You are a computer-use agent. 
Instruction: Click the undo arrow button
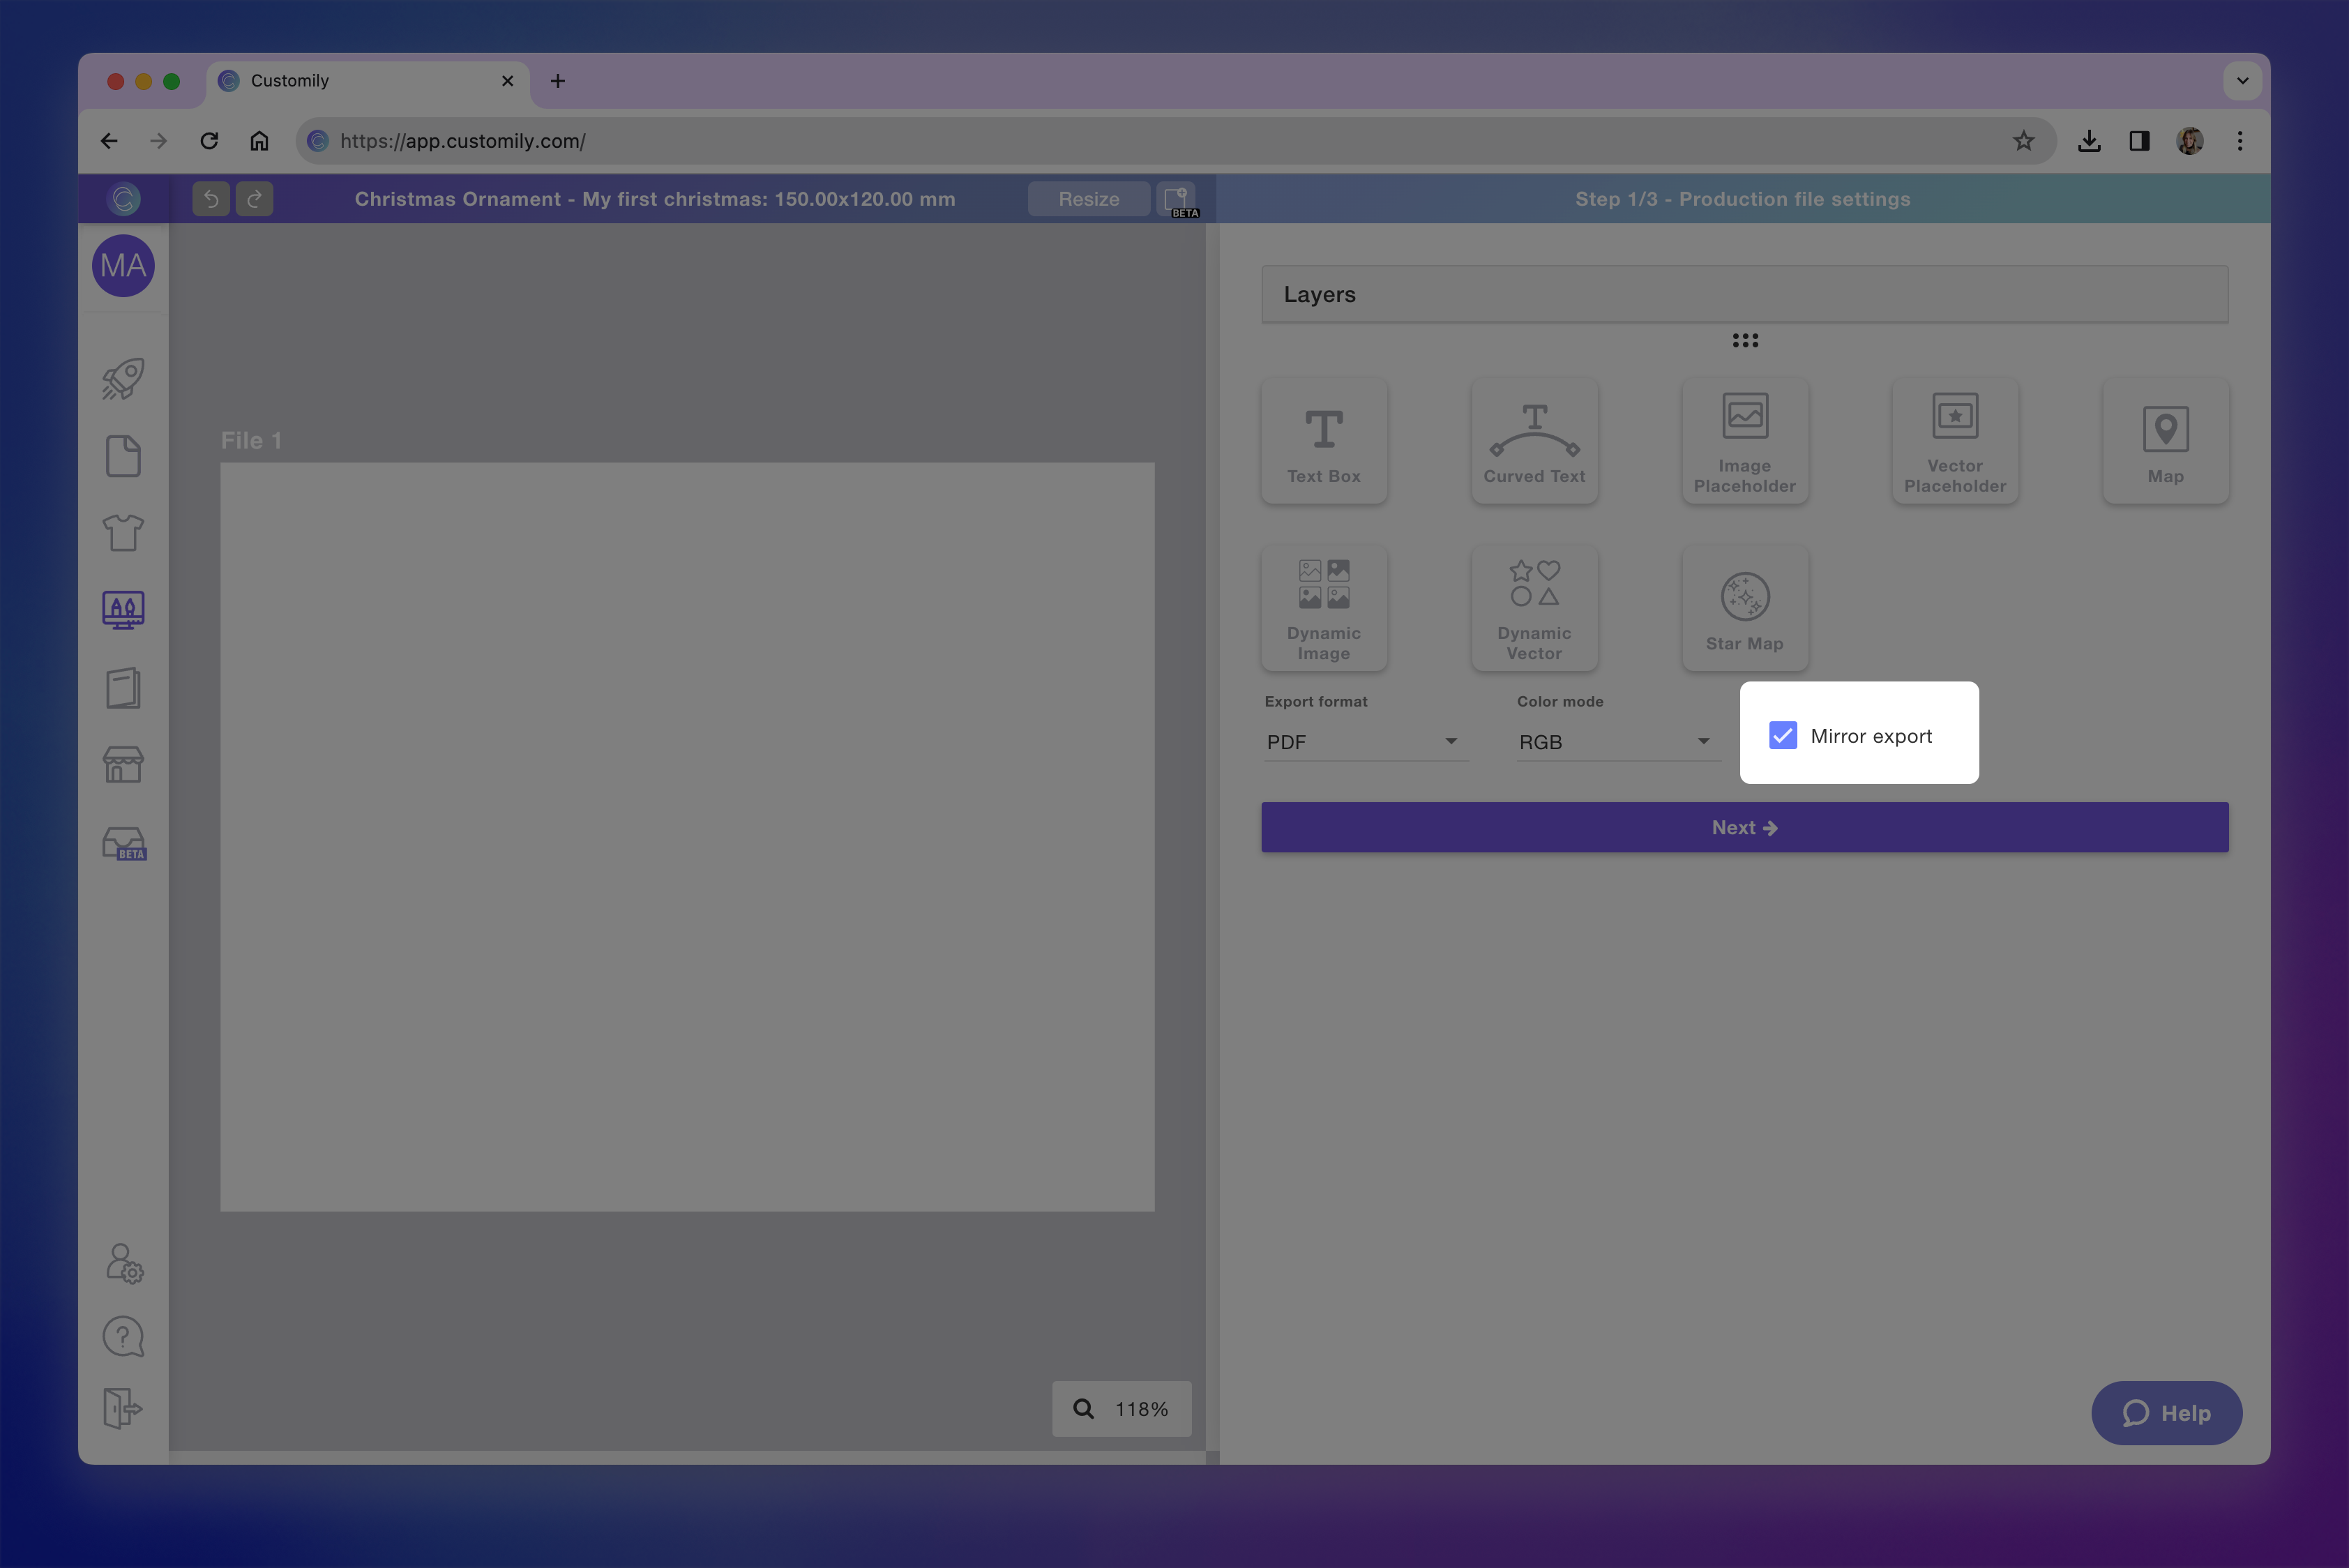point(211,199)
